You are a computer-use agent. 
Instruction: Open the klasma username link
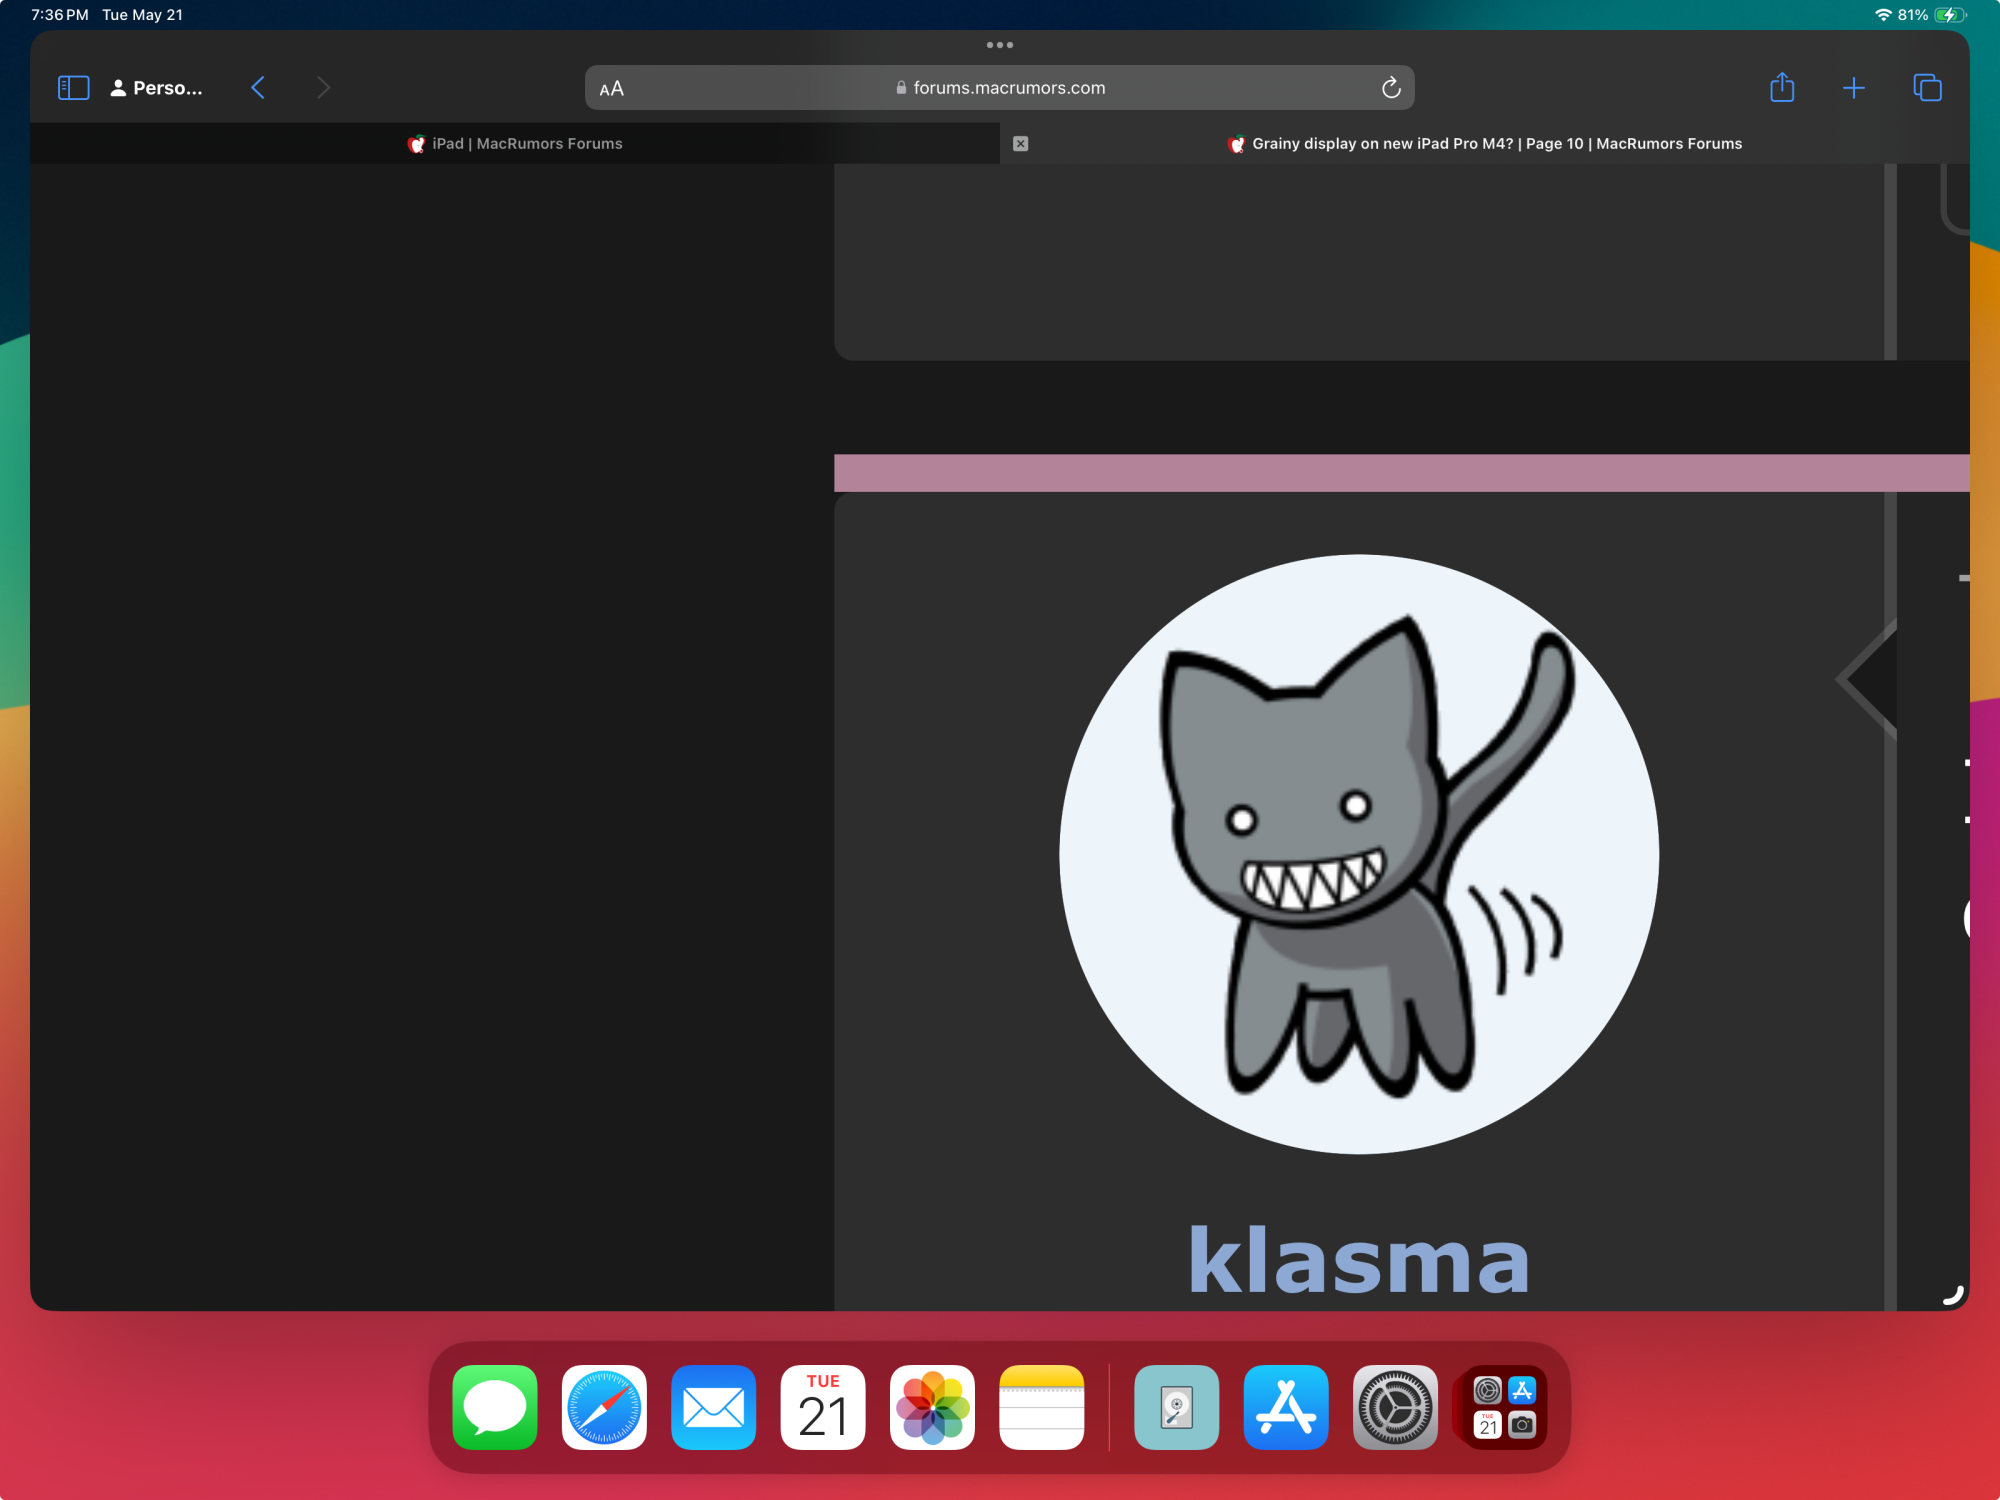[1358, 1260]
